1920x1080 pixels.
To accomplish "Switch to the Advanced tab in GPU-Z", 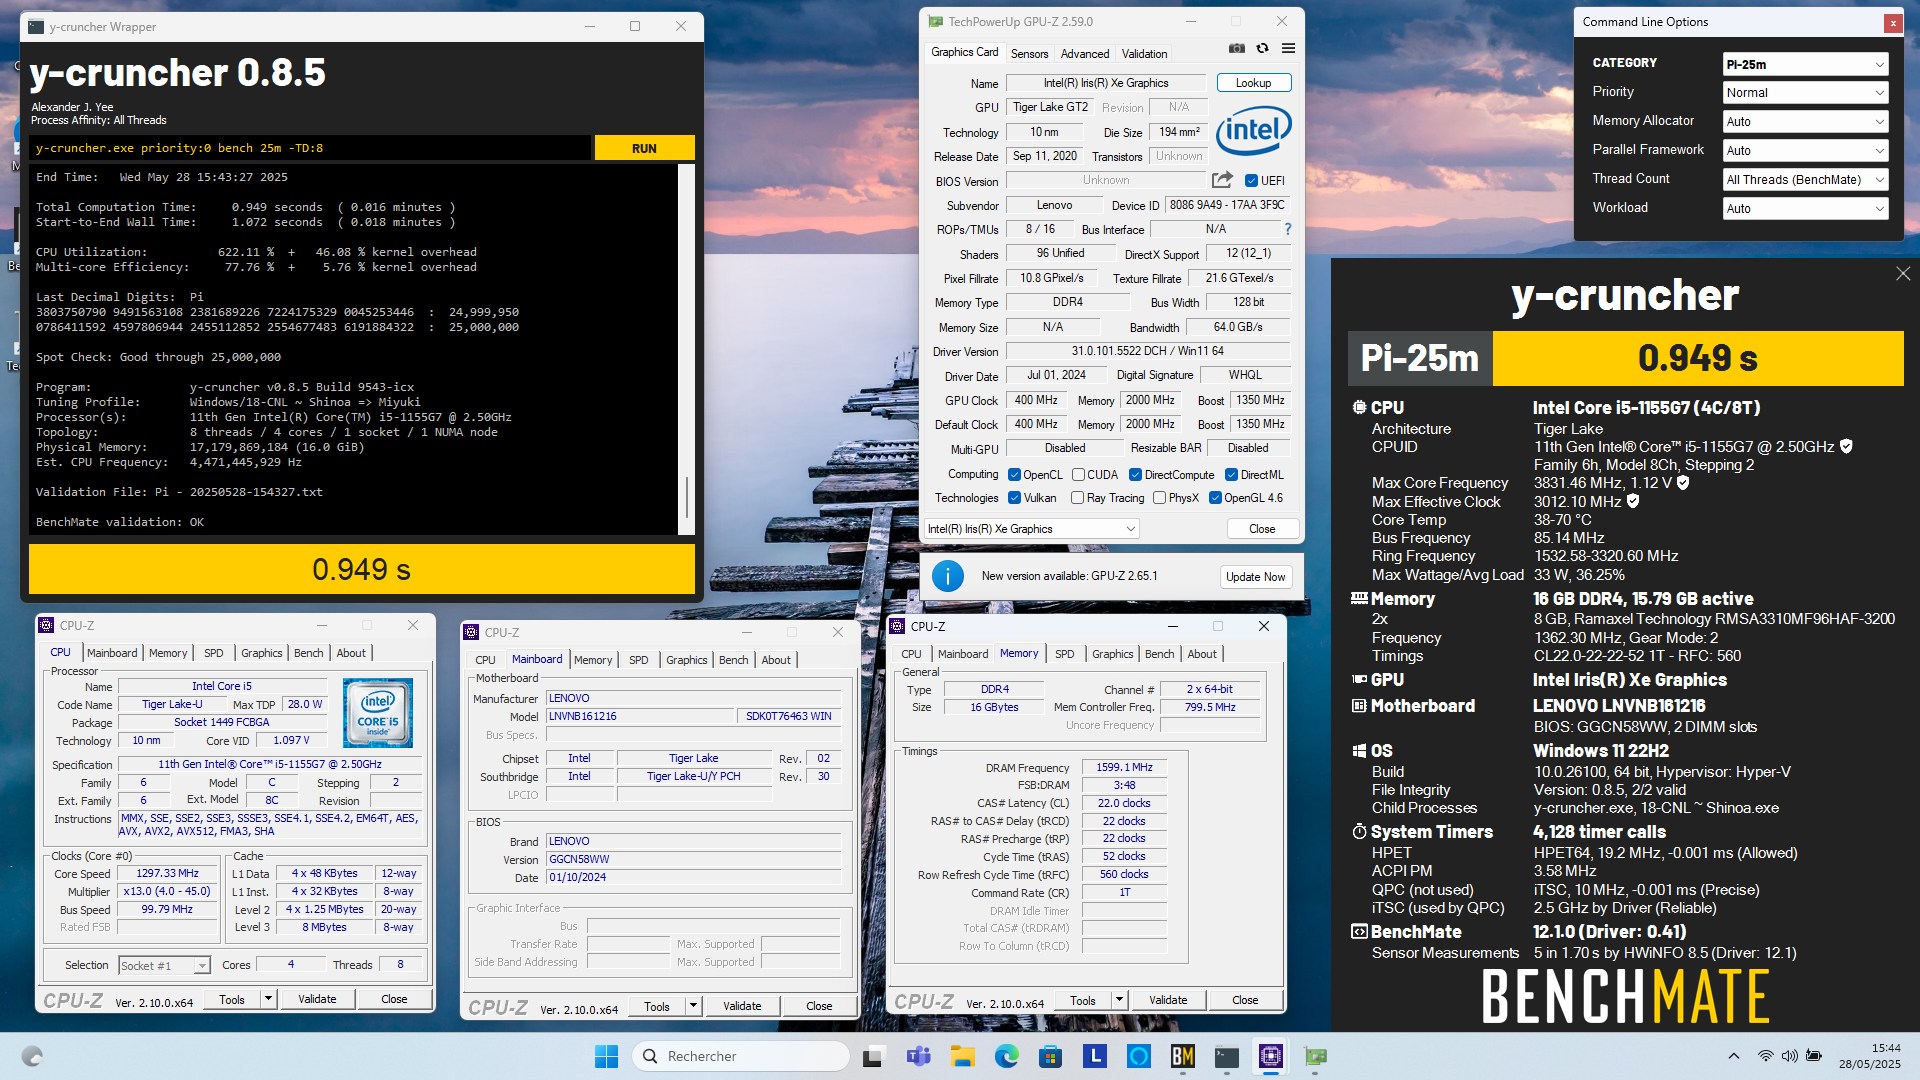I will coord(1085,54).
